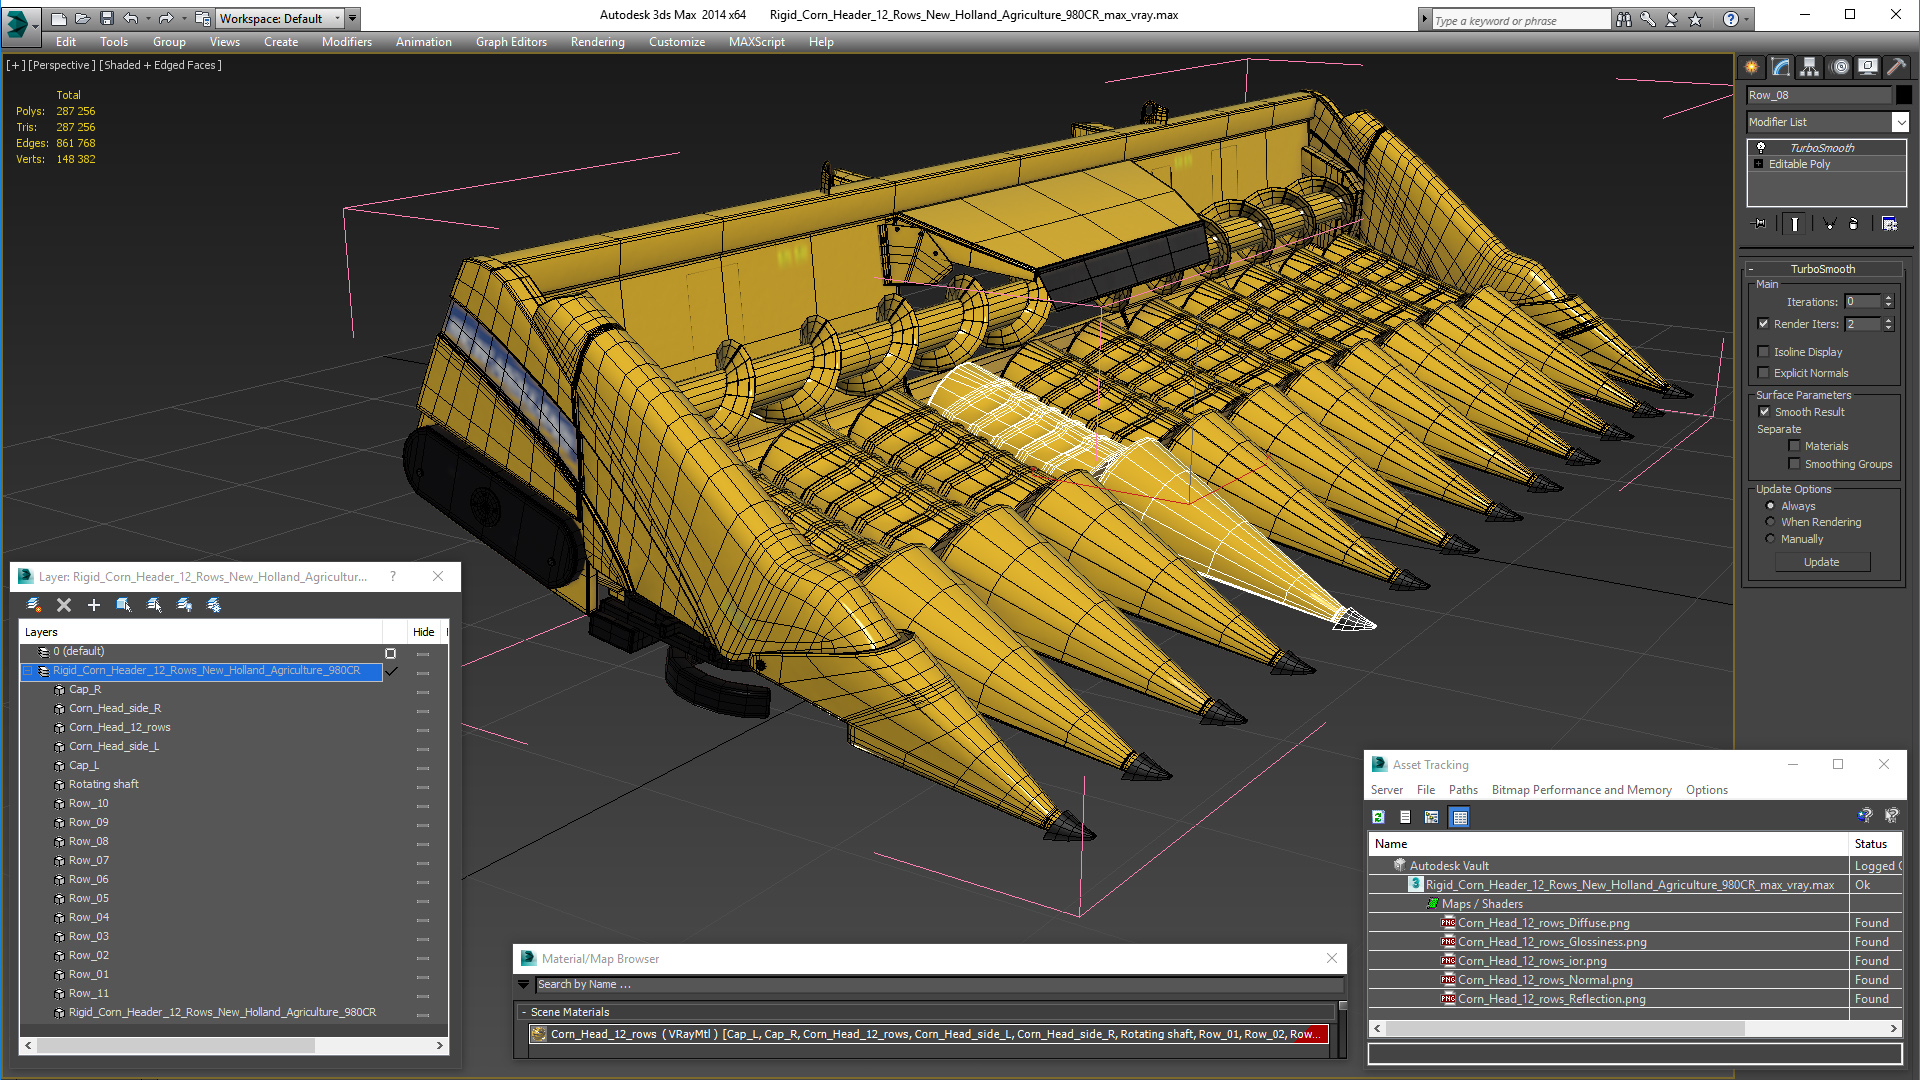Open the Motion command panel tab
Viewport: 1920px width, 1080px height.
pos(1839,67)
